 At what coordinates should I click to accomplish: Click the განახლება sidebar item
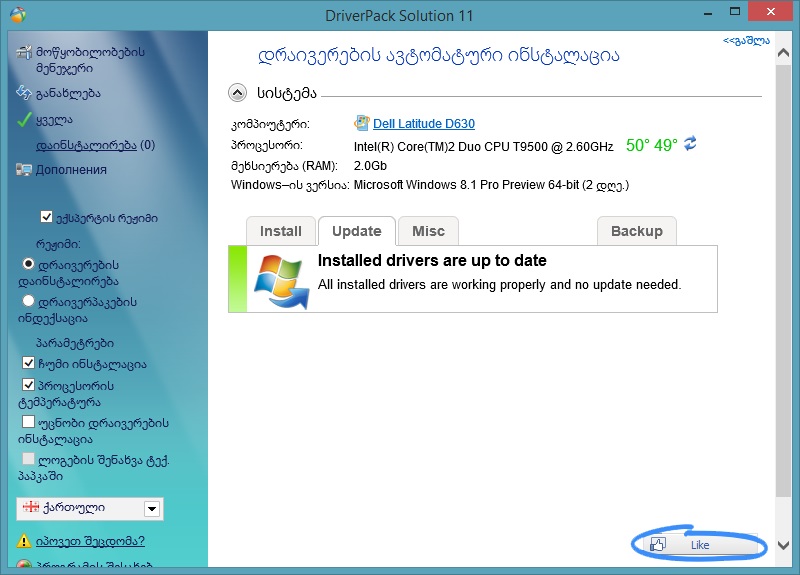pos(68,93)
